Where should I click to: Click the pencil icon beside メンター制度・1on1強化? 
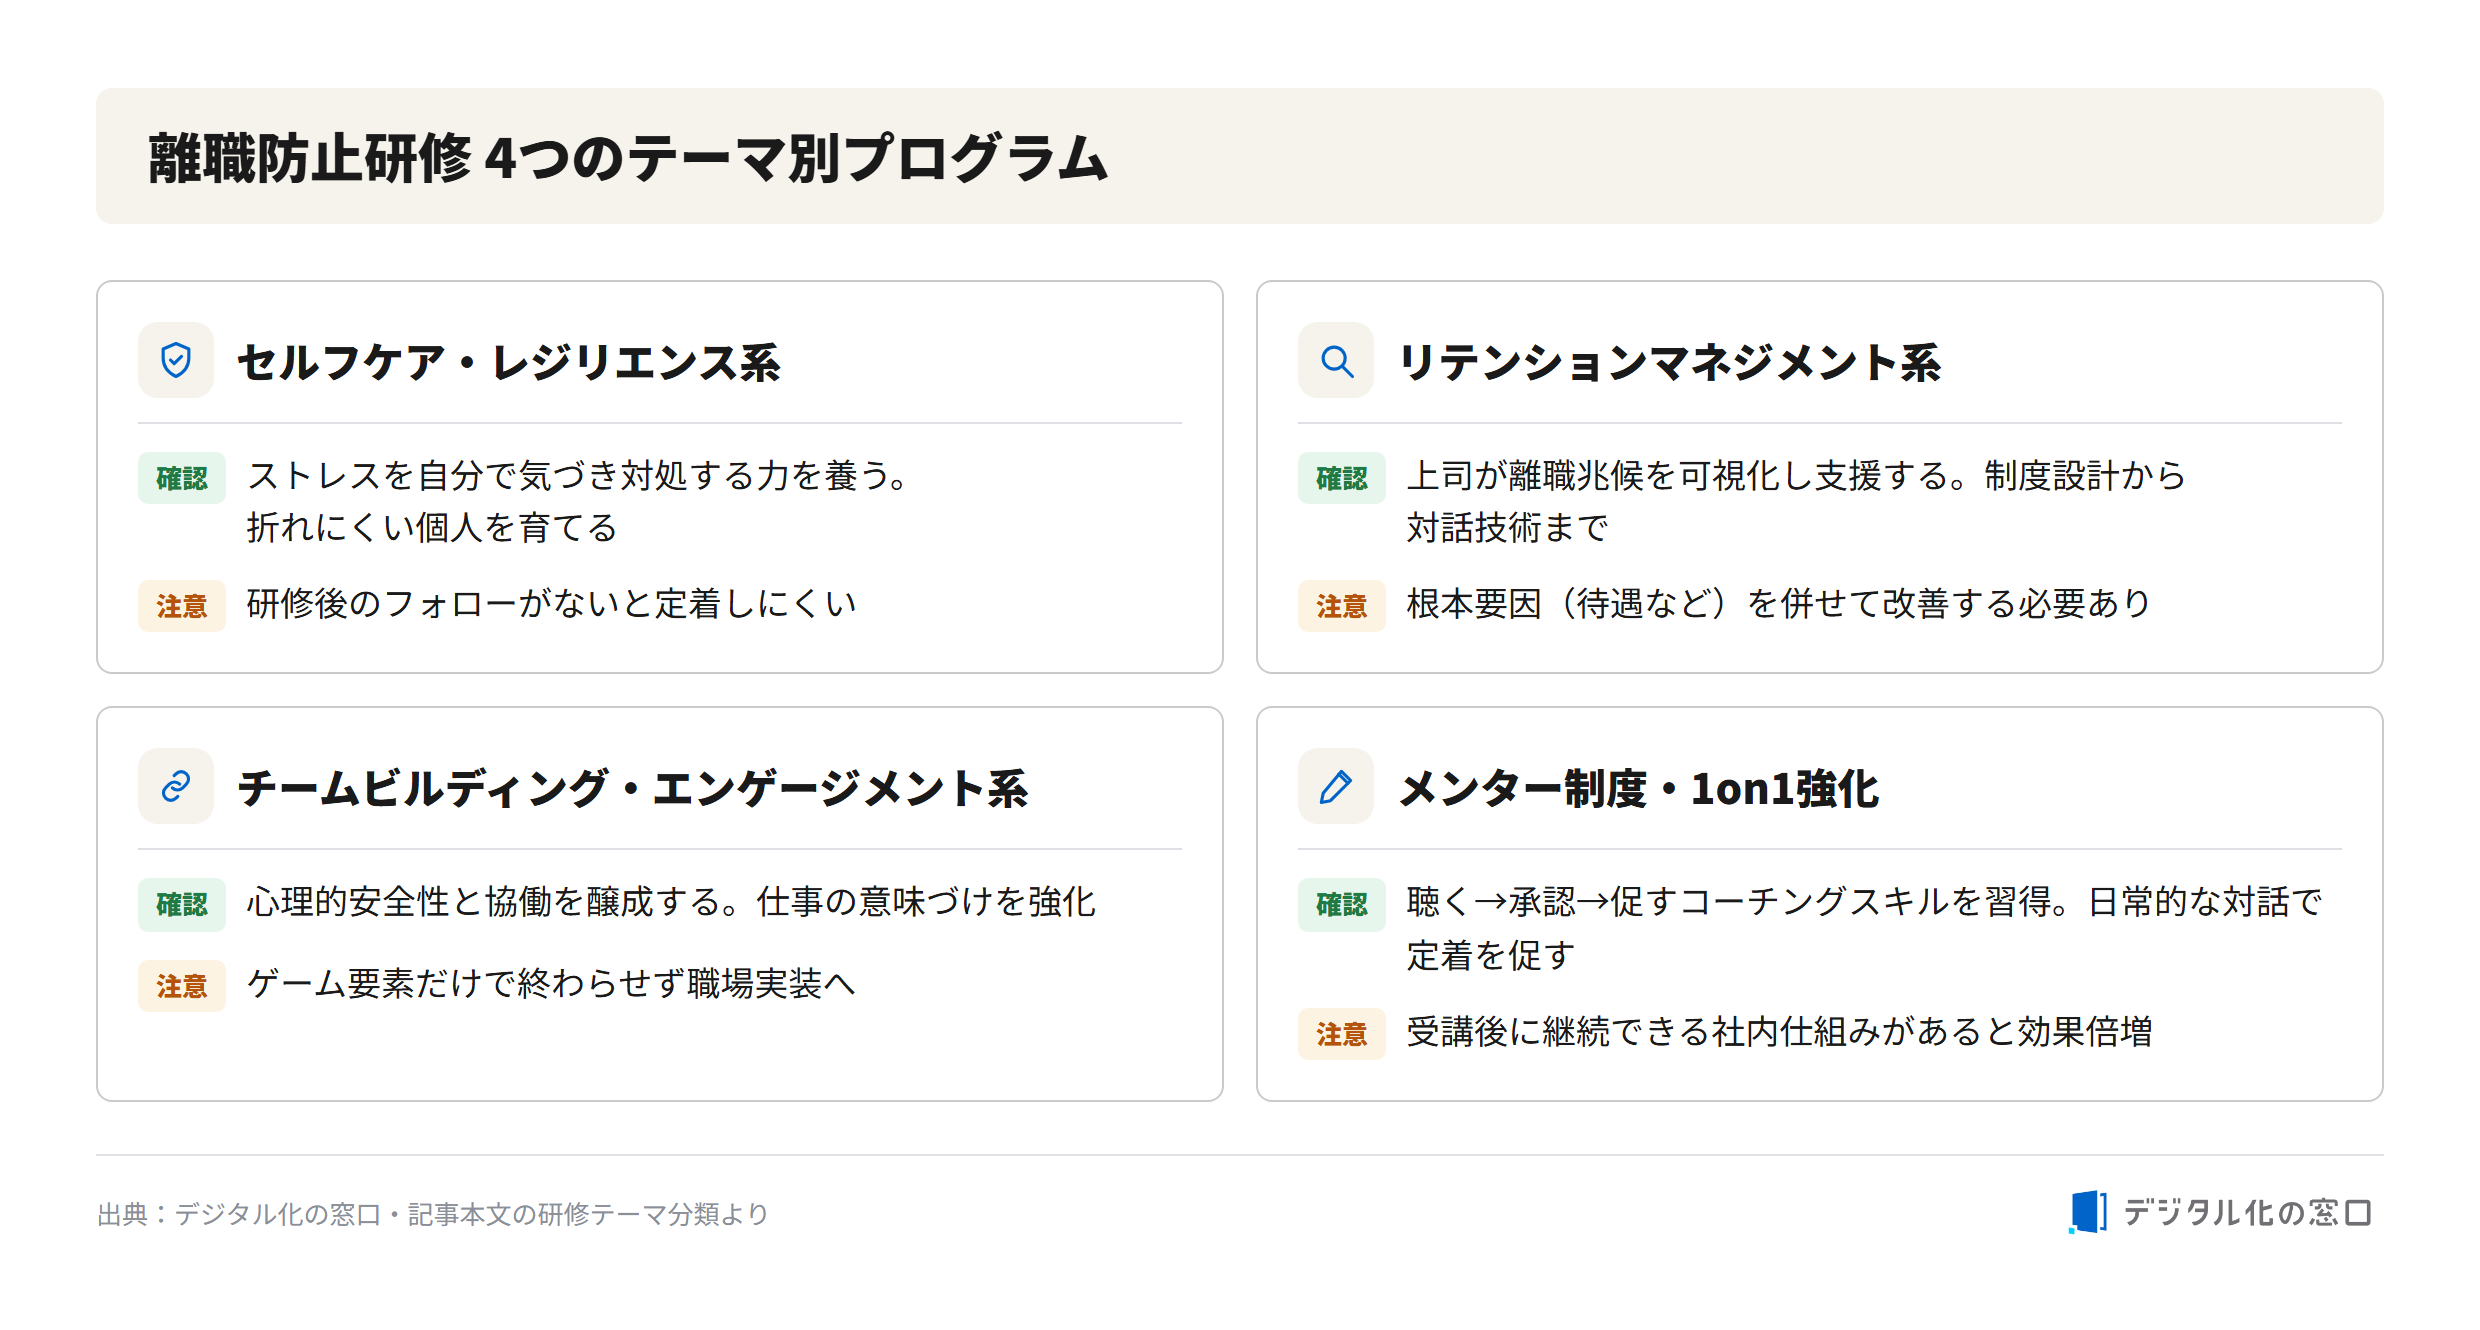pyautogui.click(x=1336, y=786)
